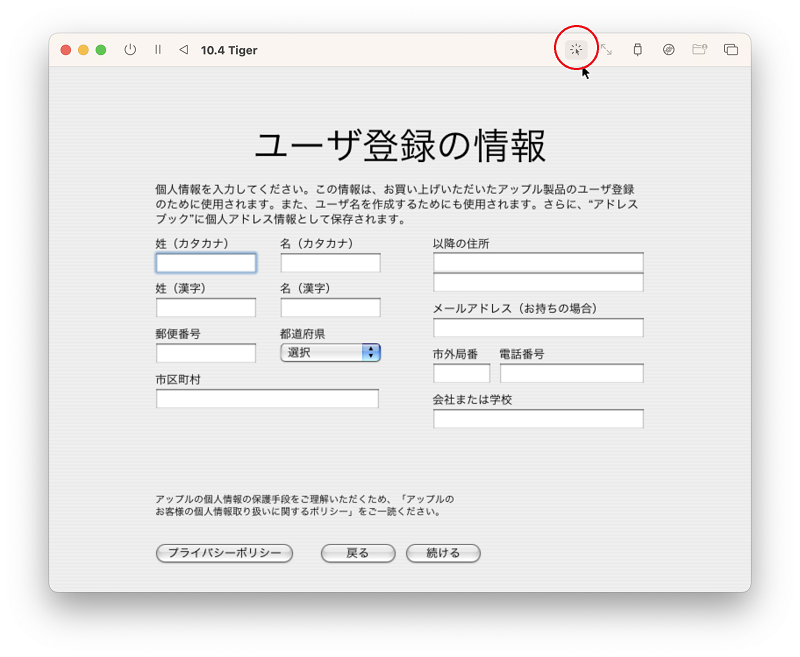This screenshot has width=800, height=657.
Task: Click the second 以降の住所 address line
Action: pyautogui.click(x=538, y=282)
